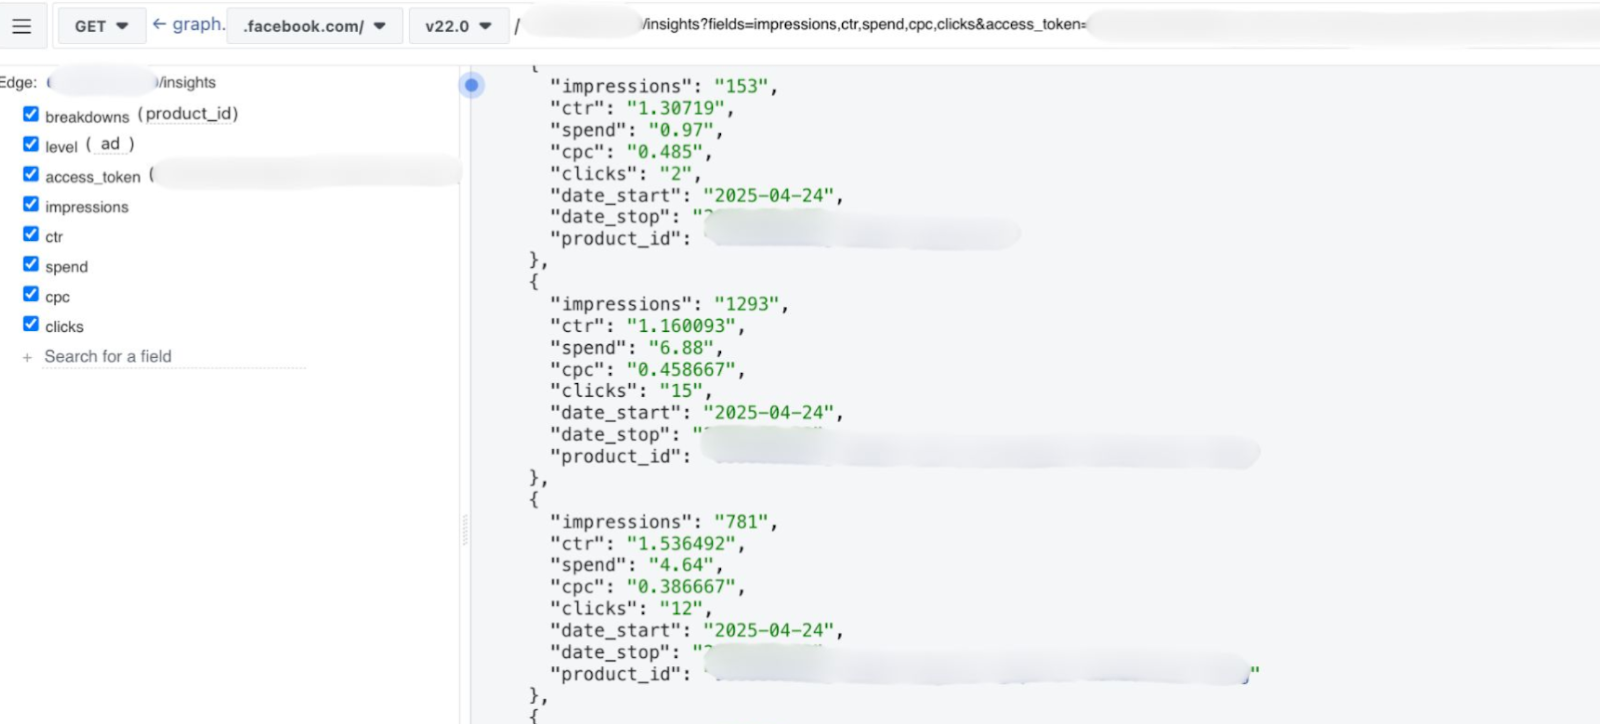Open the GET method dropdown
This screenshot has height=724, width=1600.
click(x=101, y=26)
